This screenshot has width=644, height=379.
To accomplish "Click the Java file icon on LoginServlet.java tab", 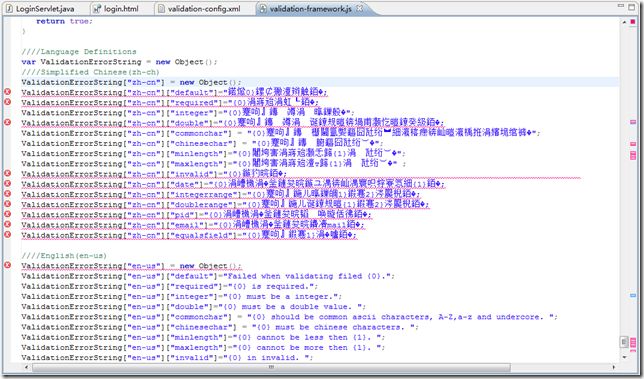I will [9, 8].
